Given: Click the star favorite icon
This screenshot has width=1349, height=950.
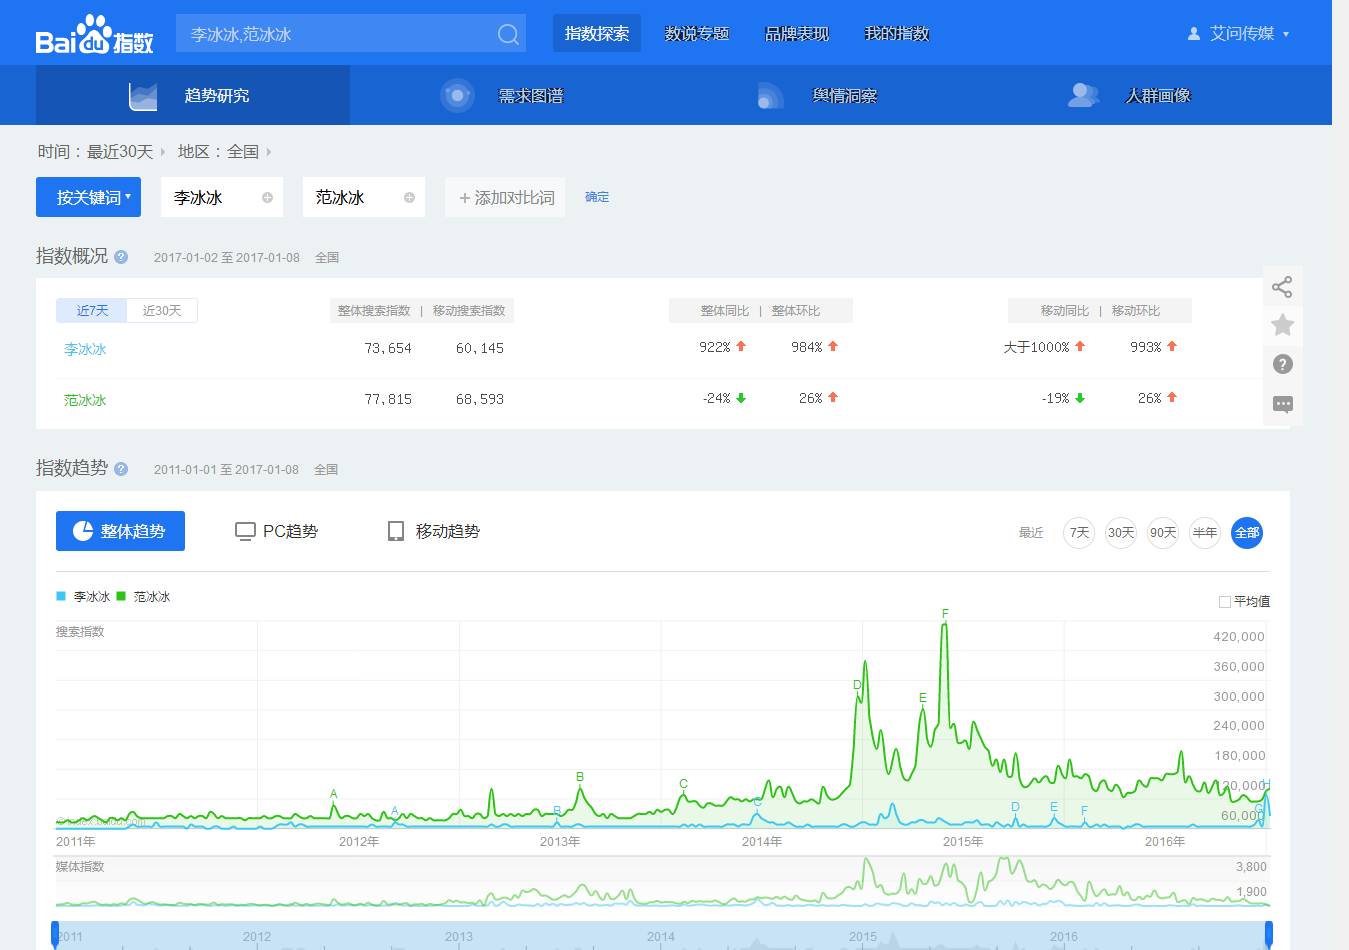Looking at the screenshot, I should click(1282, 325).
